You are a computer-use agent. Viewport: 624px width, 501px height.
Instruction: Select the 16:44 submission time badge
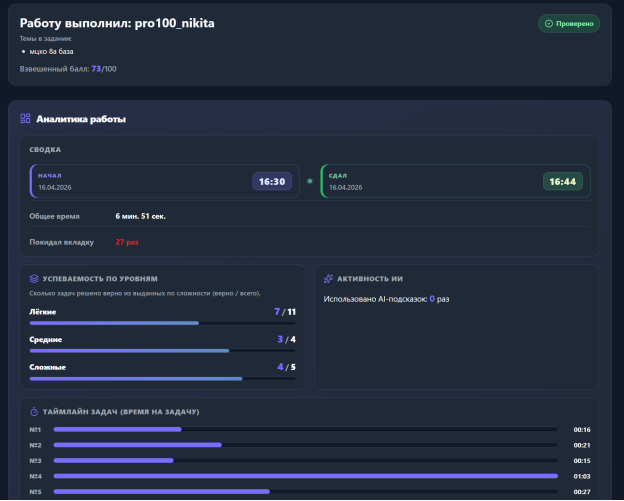[563, 182]
